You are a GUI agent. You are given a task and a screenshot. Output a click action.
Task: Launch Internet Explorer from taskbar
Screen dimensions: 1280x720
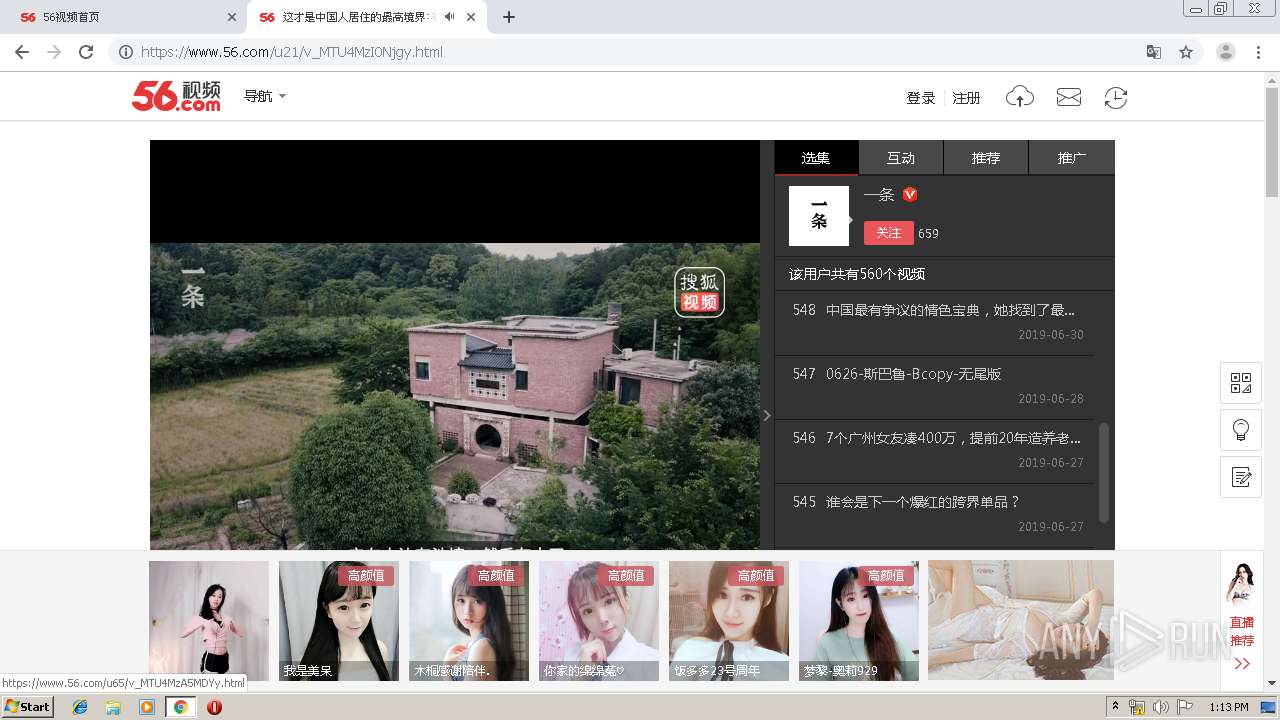coord(80,707)
